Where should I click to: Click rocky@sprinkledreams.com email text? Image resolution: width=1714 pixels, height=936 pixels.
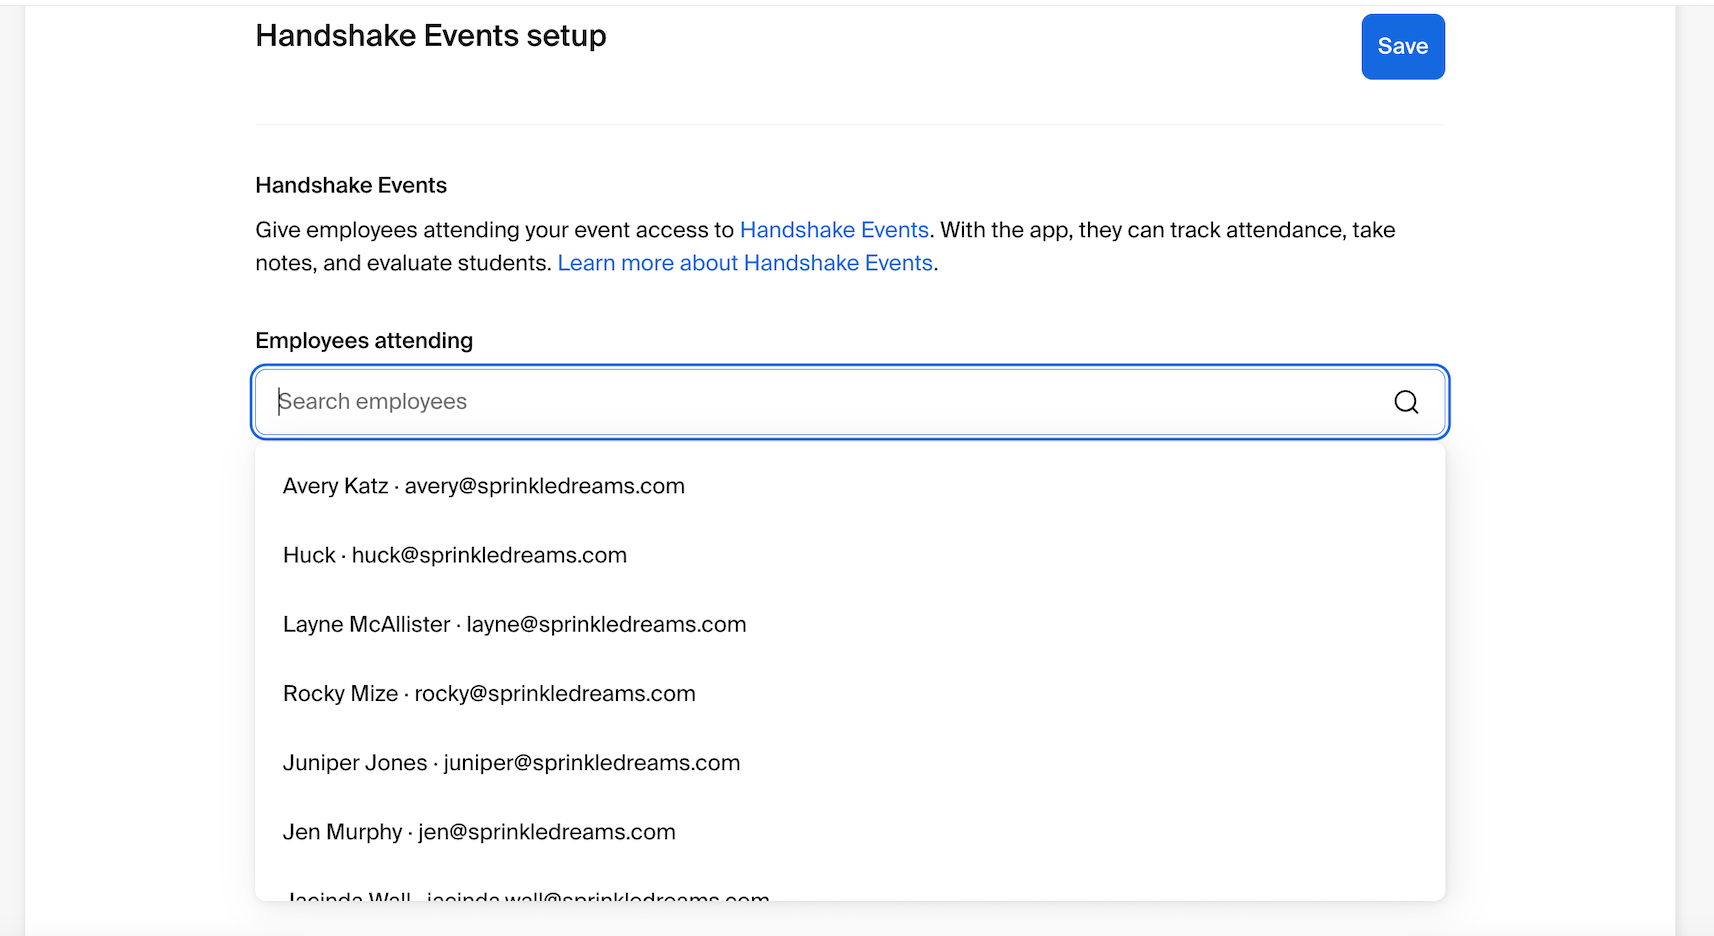point(555,694)
